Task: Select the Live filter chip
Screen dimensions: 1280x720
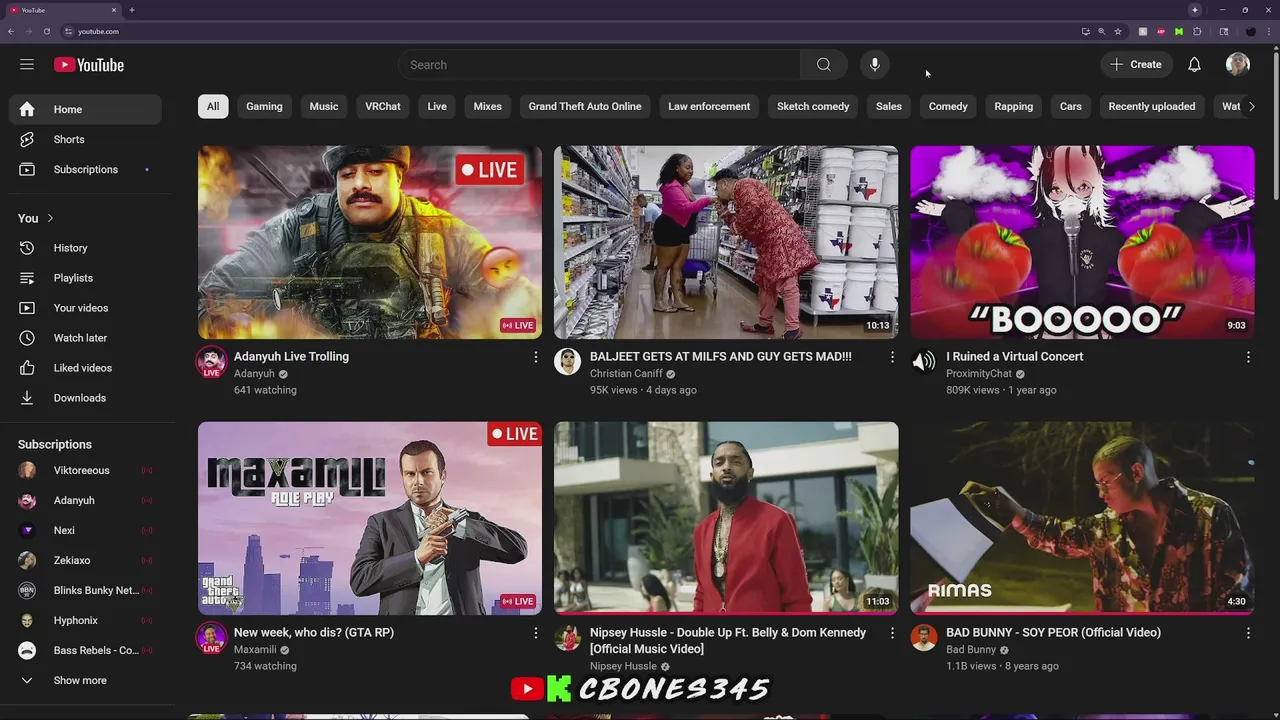Action: click(437, 106)
